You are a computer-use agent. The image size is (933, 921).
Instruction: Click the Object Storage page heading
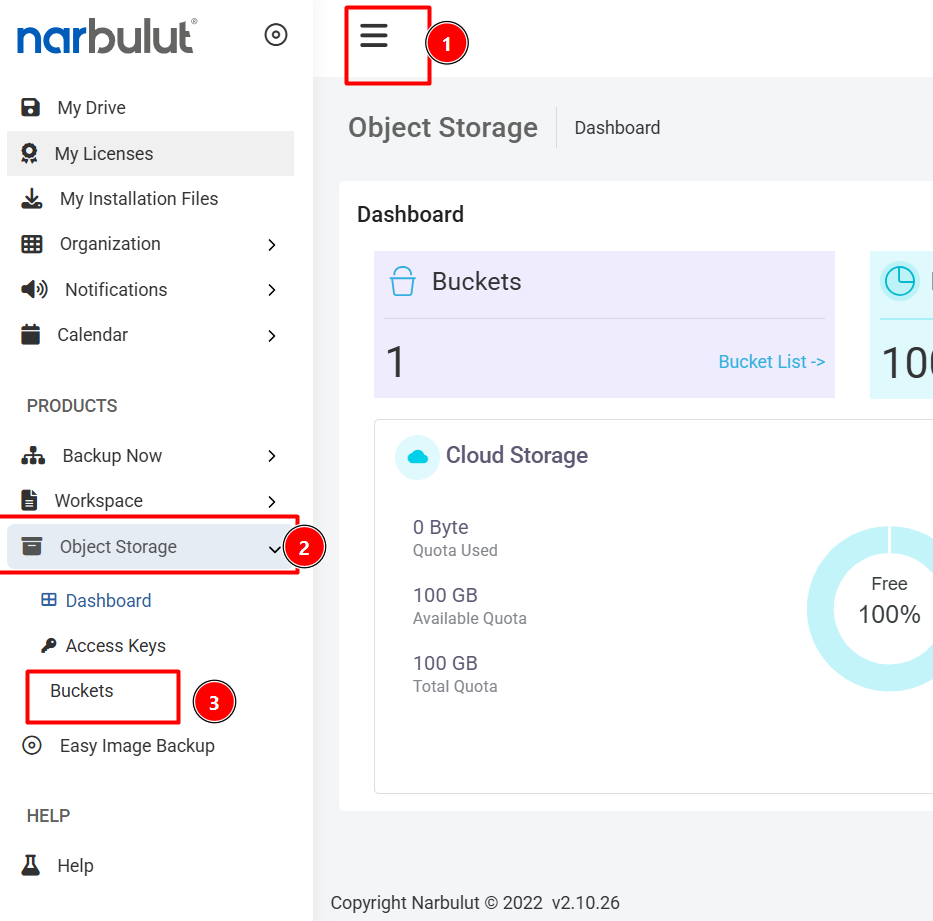click(x=443, y=128)
